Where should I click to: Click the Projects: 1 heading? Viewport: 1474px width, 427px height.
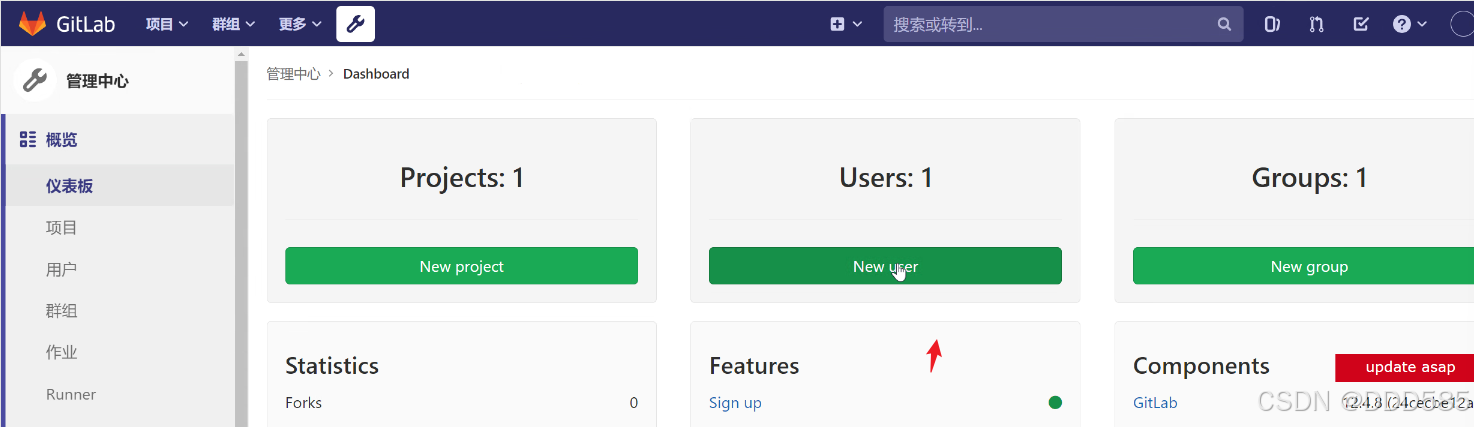click(x=462, y=178)
